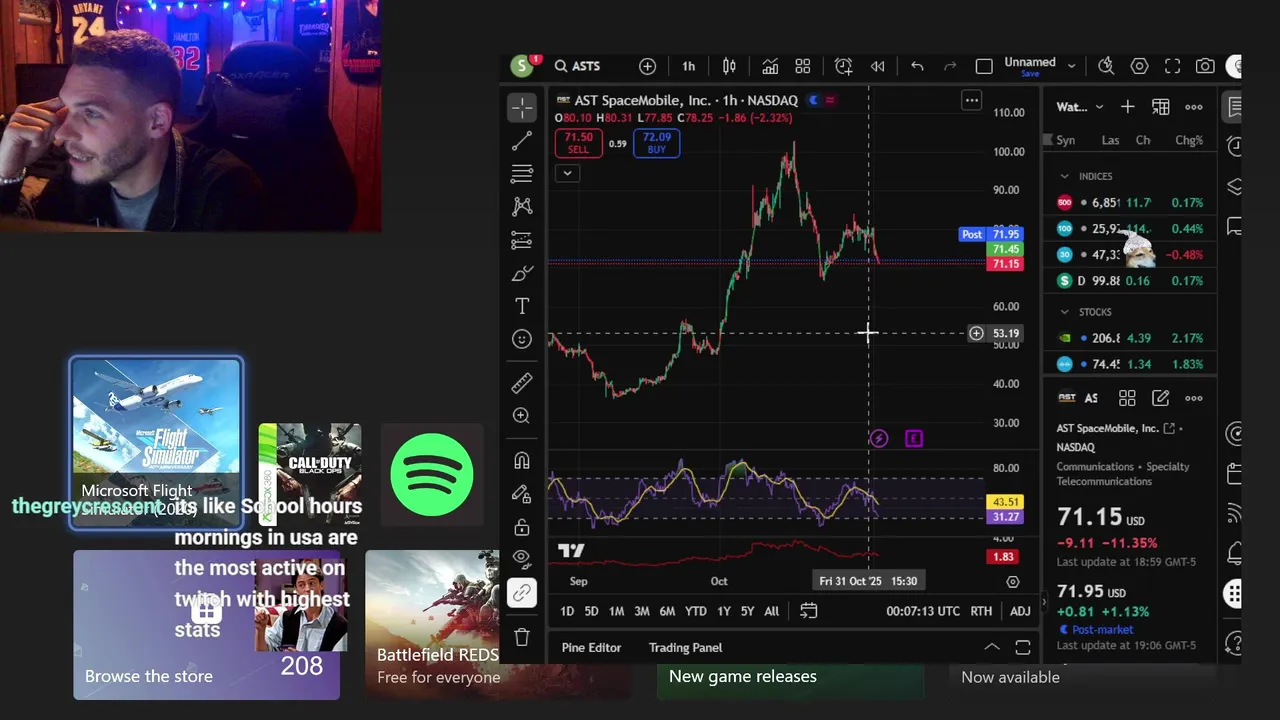Click the 72.09 BUY button
Viewport: 1280px width, 720px height.
[656, 143]
